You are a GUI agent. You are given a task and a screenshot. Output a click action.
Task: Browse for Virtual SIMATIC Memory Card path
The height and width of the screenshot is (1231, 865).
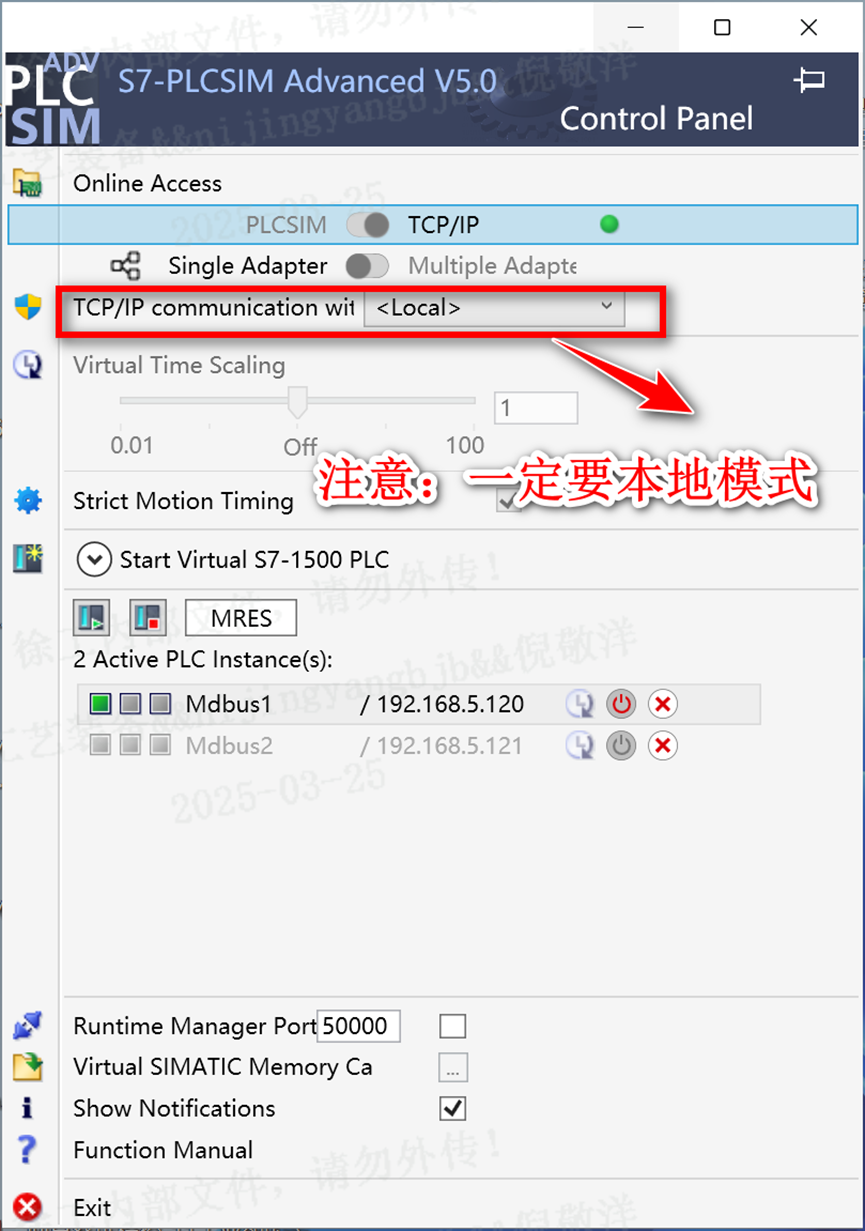click(x=453, y=1068)
